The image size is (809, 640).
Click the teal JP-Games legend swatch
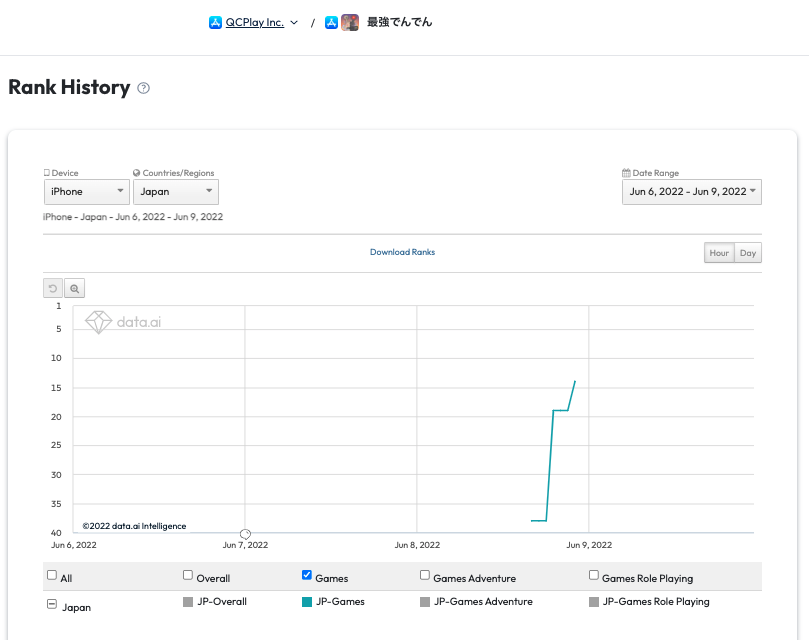tap(307, 602)
